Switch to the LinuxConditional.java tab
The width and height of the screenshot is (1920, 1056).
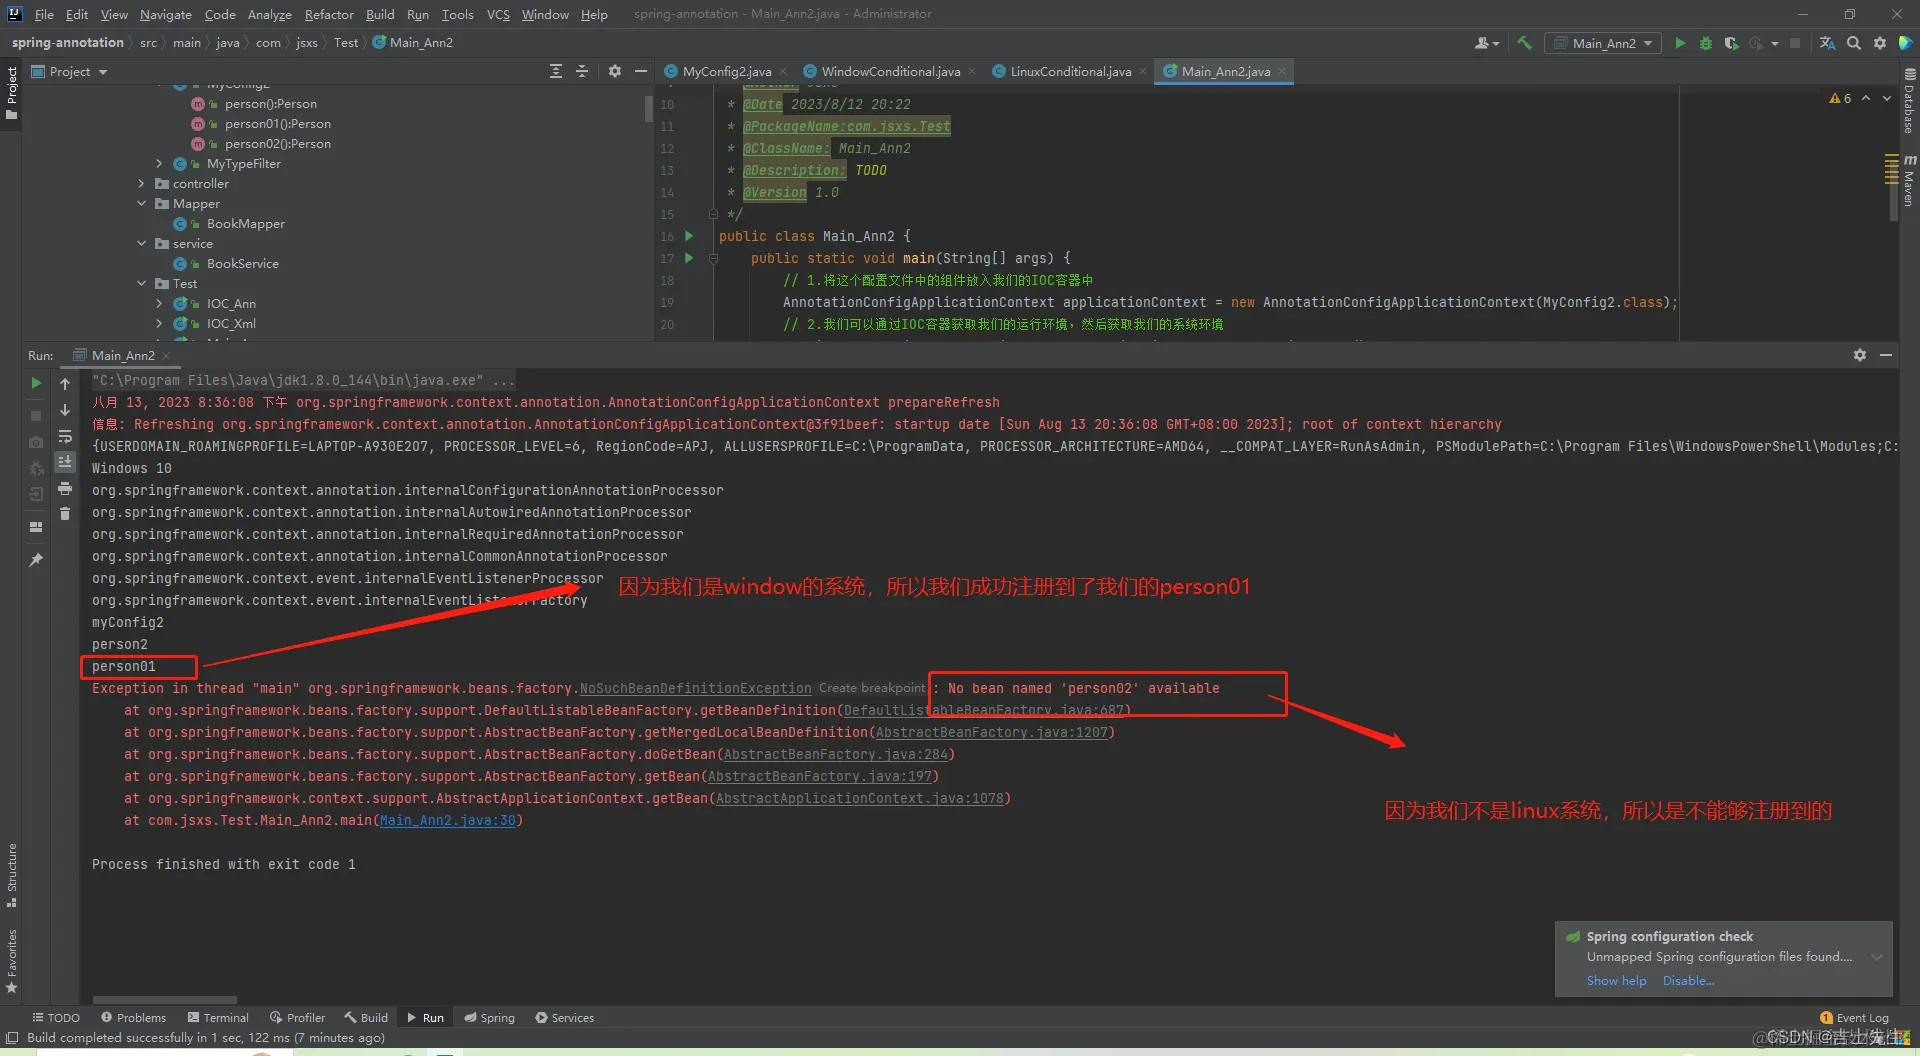[1070, 71]
